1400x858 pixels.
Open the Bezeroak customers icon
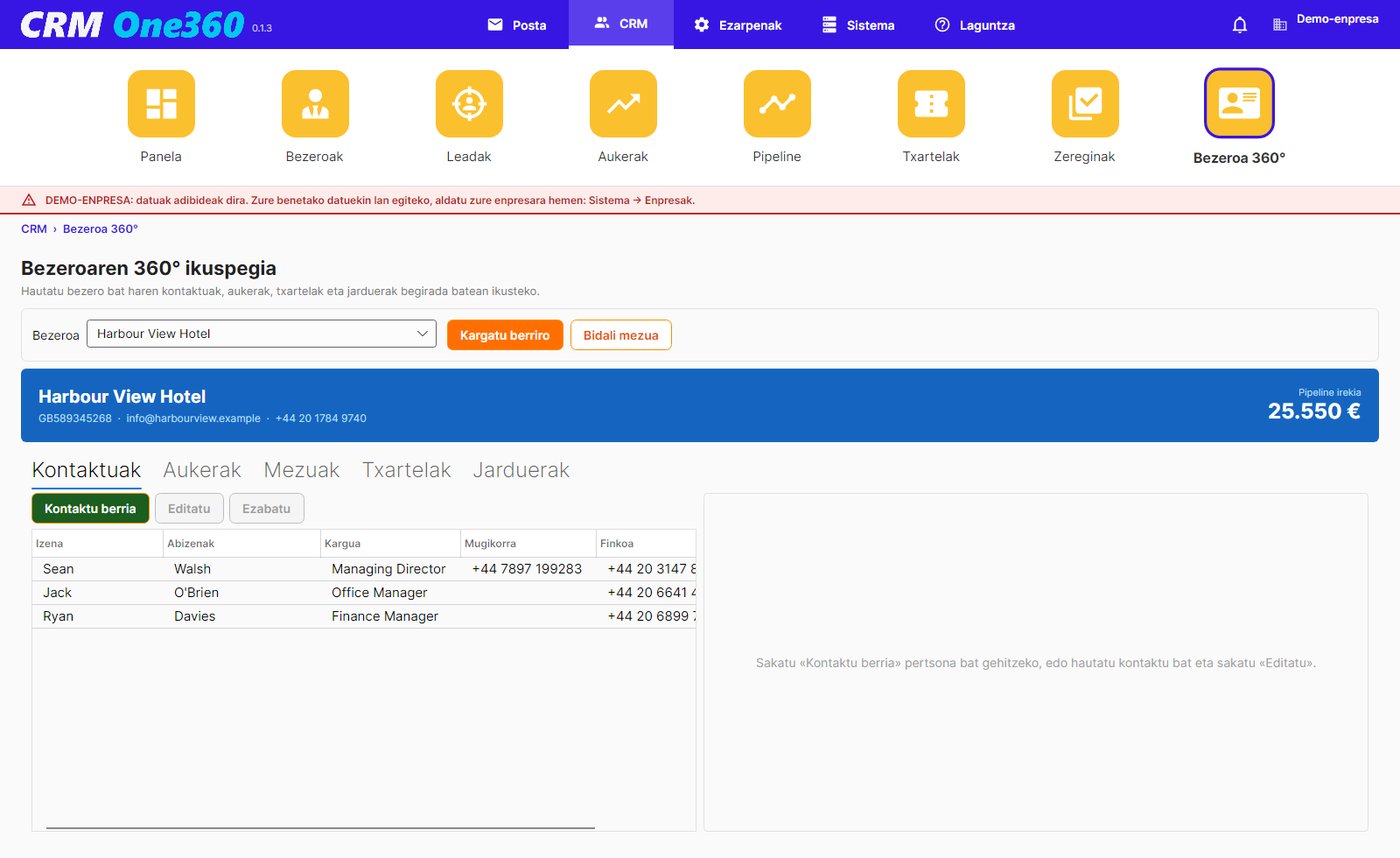point(315,104)
